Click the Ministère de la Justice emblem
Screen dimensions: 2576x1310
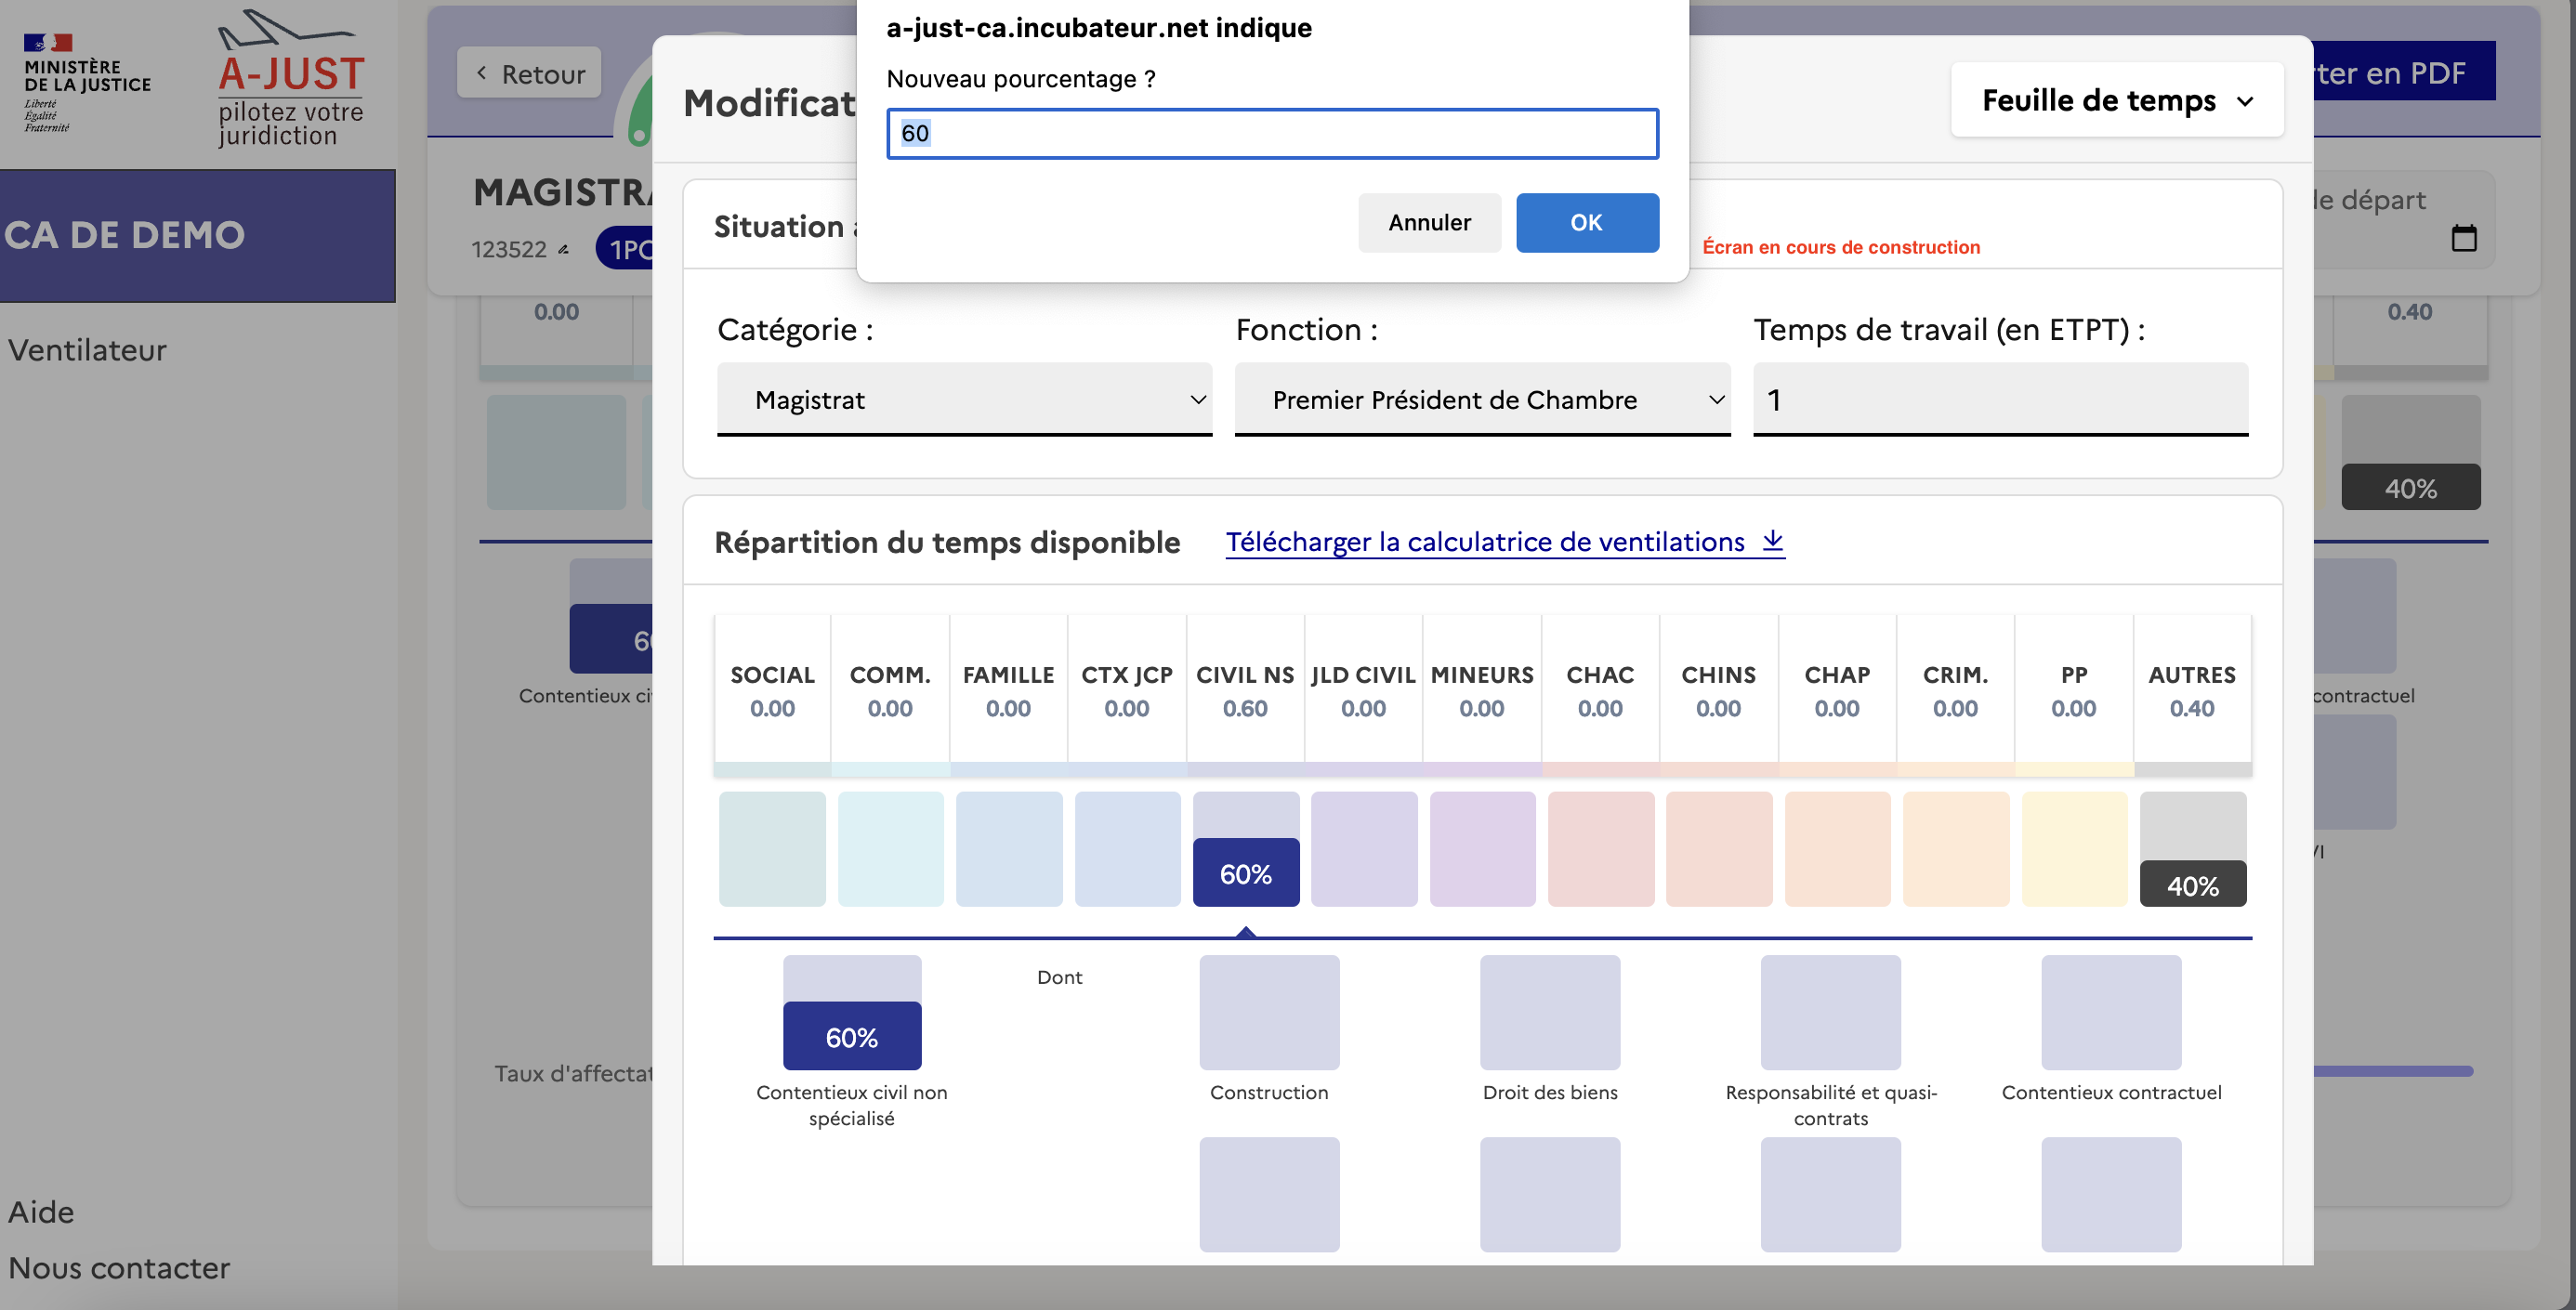pos(48,43)
